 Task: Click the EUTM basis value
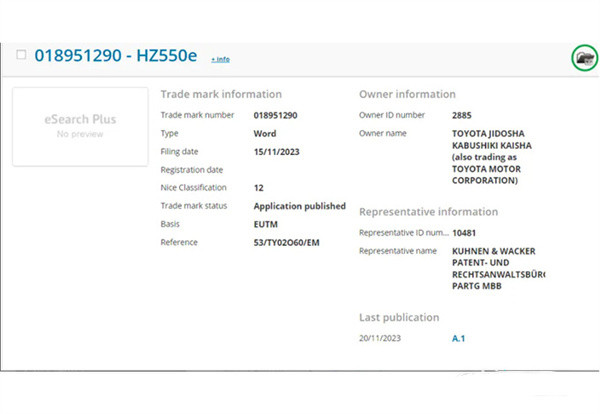coord(266,224)
